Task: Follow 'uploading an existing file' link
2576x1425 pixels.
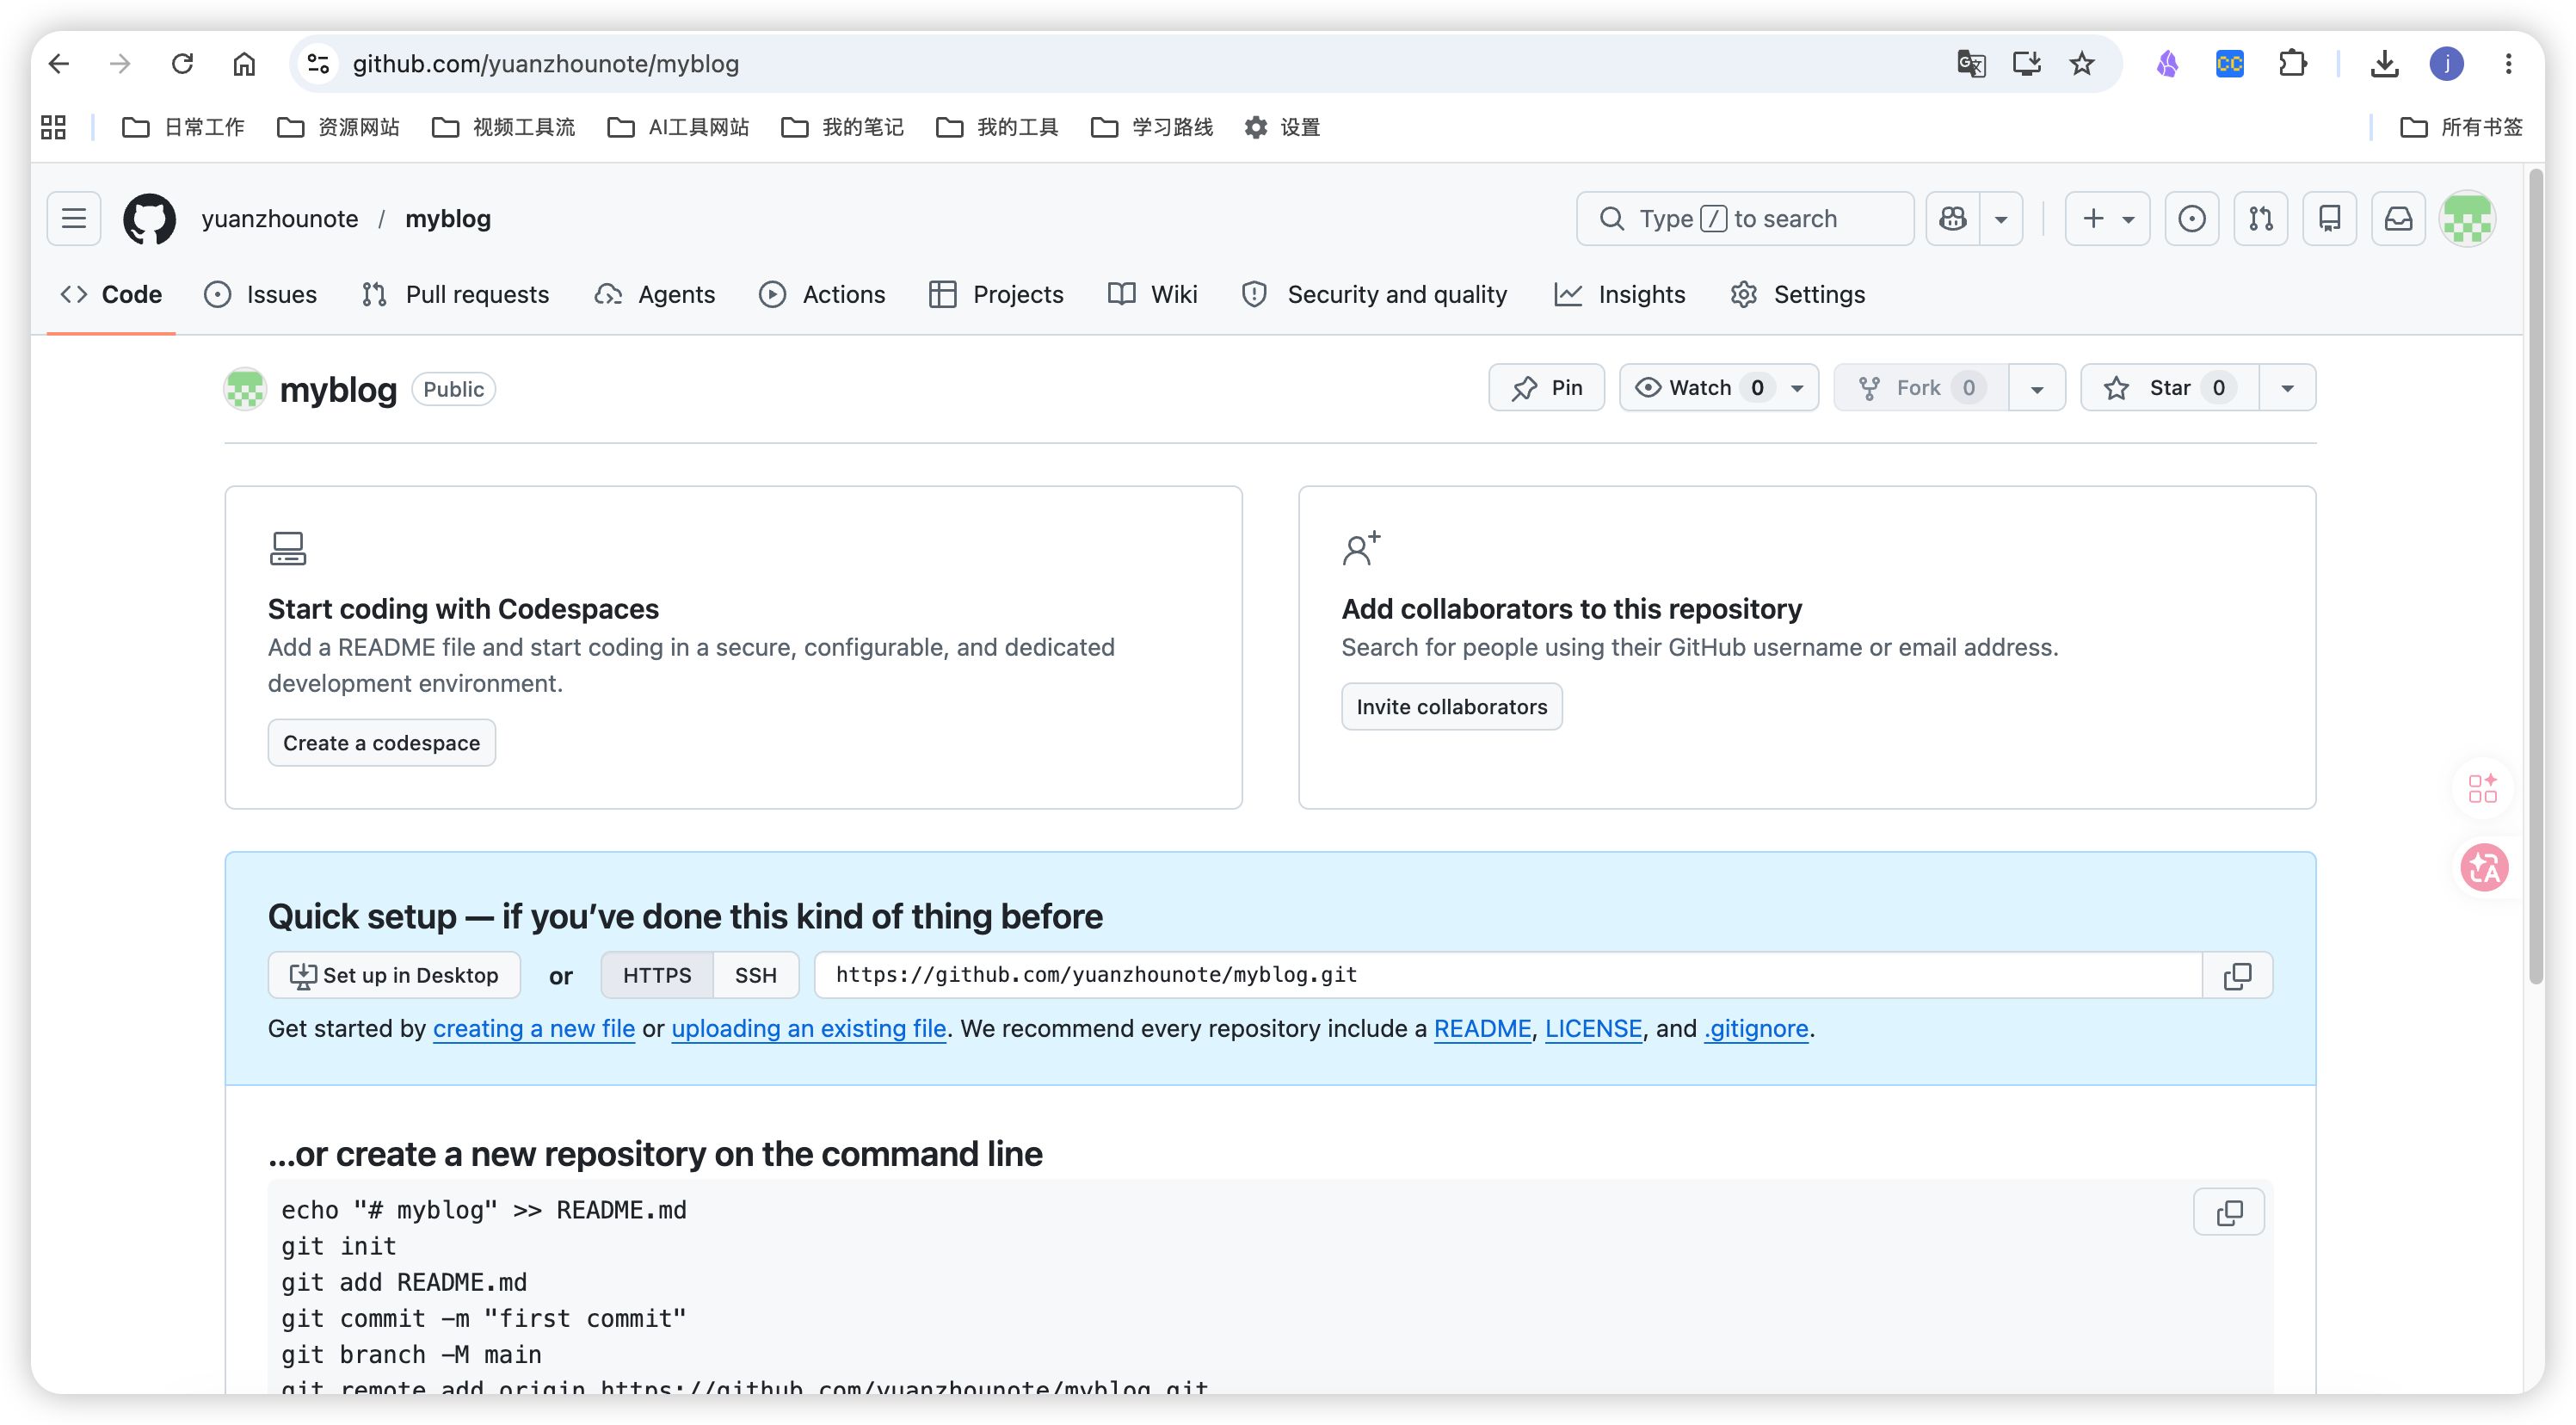Action: pos(808,1028)
